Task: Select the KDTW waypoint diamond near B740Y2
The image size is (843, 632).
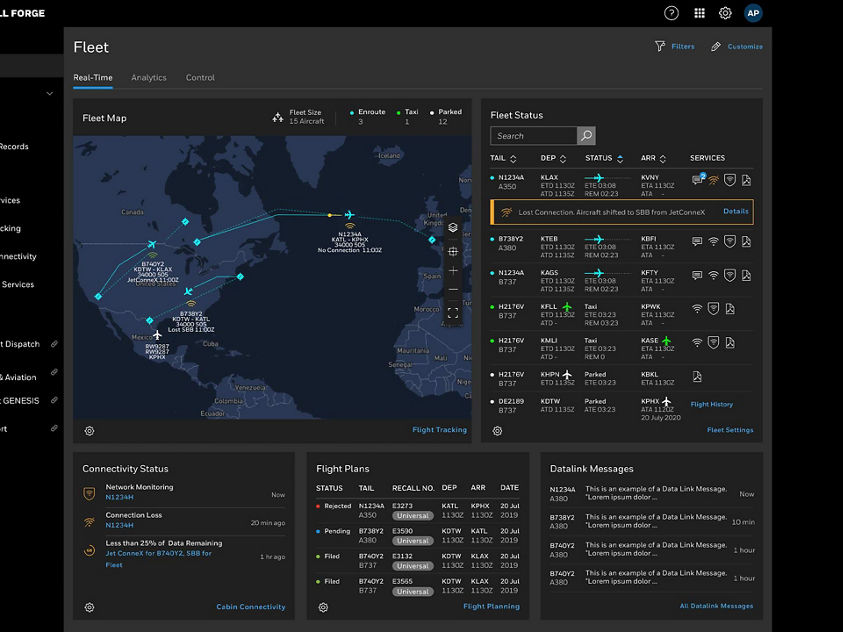Action: pyautogui.click(x=185, y=221)
